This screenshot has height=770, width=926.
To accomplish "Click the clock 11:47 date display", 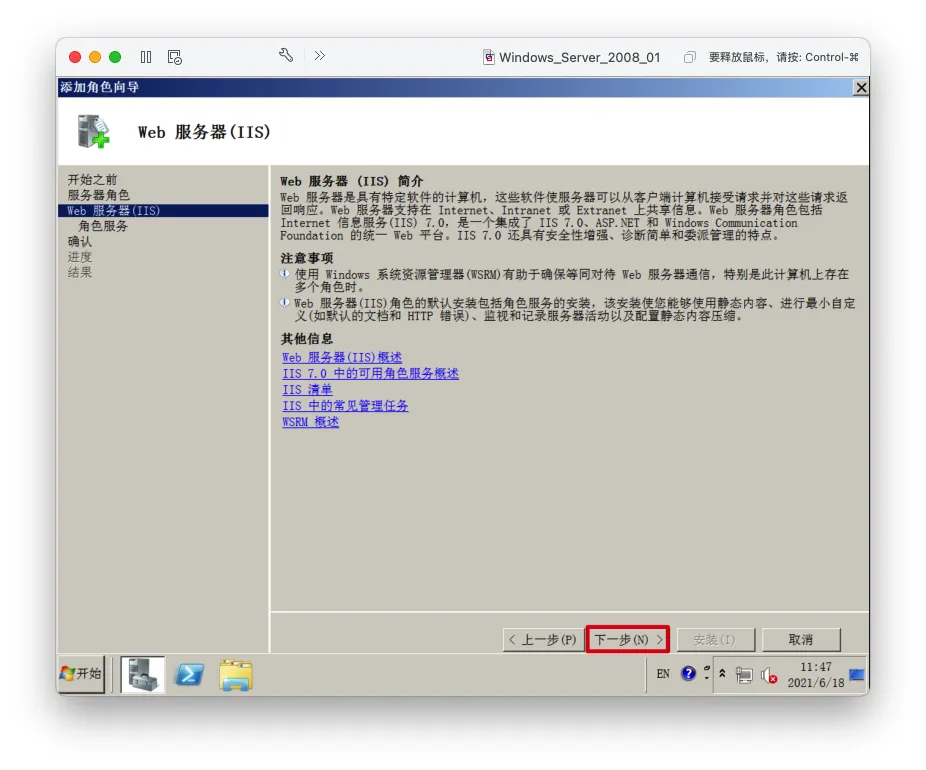I will (x=816, y=674).
